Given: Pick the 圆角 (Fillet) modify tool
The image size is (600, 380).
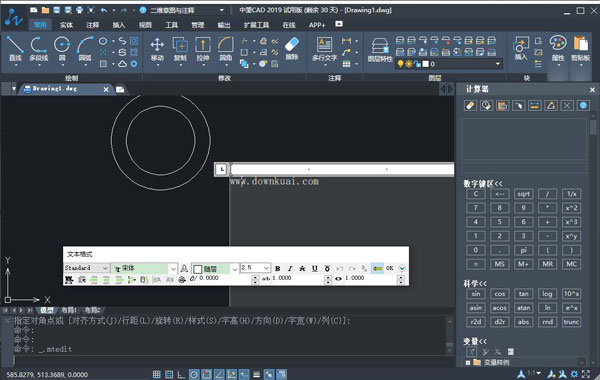Looking at the screenshot, I should (226, 49).
